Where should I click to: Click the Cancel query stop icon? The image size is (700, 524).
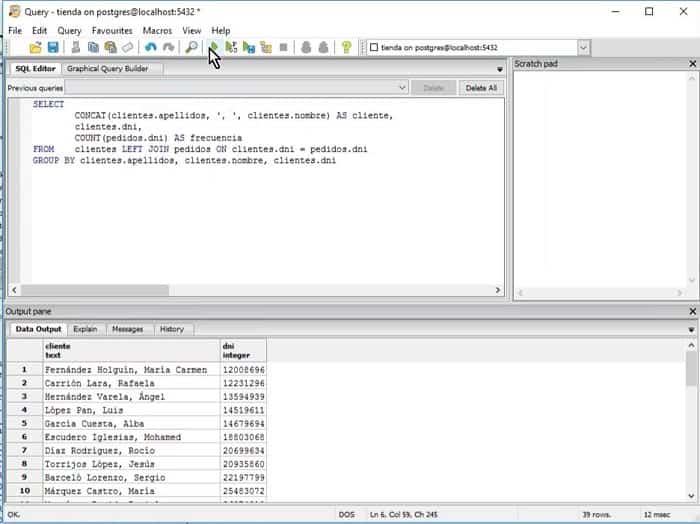283,47
